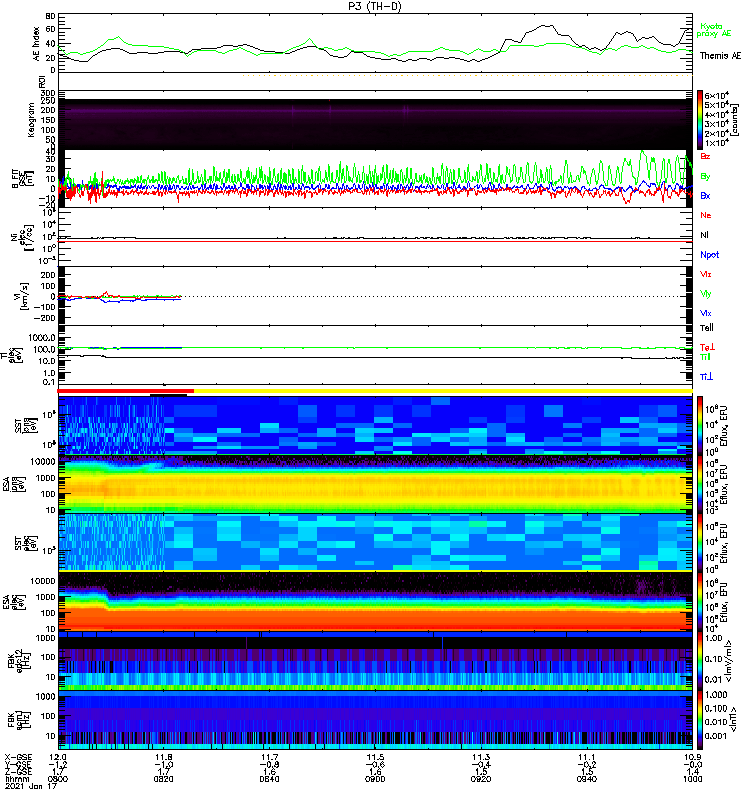
Task: Click the Vi [km/s] axis label
Action: (23, 296)
